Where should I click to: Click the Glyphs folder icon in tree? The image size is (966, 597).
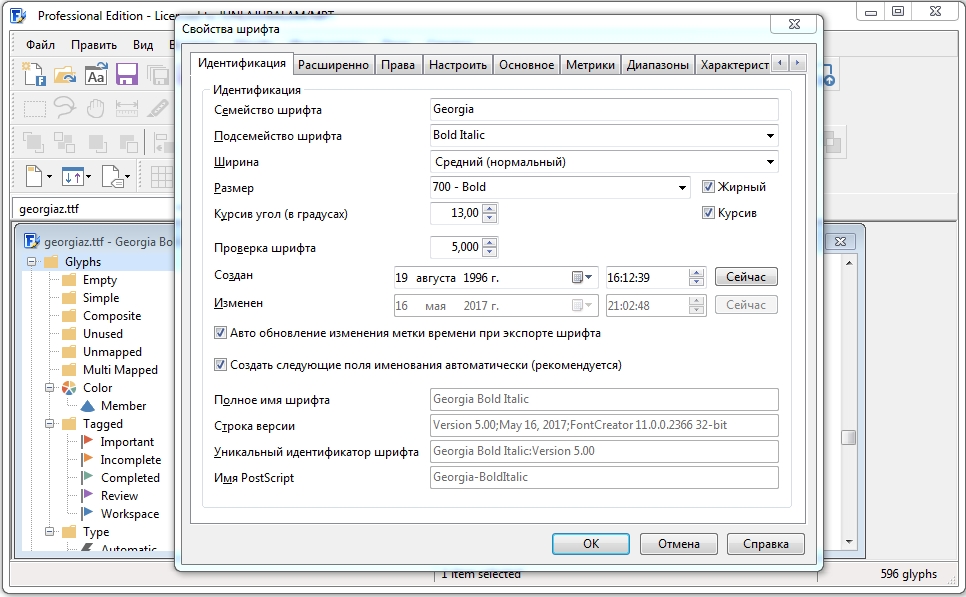coord(51,261)
